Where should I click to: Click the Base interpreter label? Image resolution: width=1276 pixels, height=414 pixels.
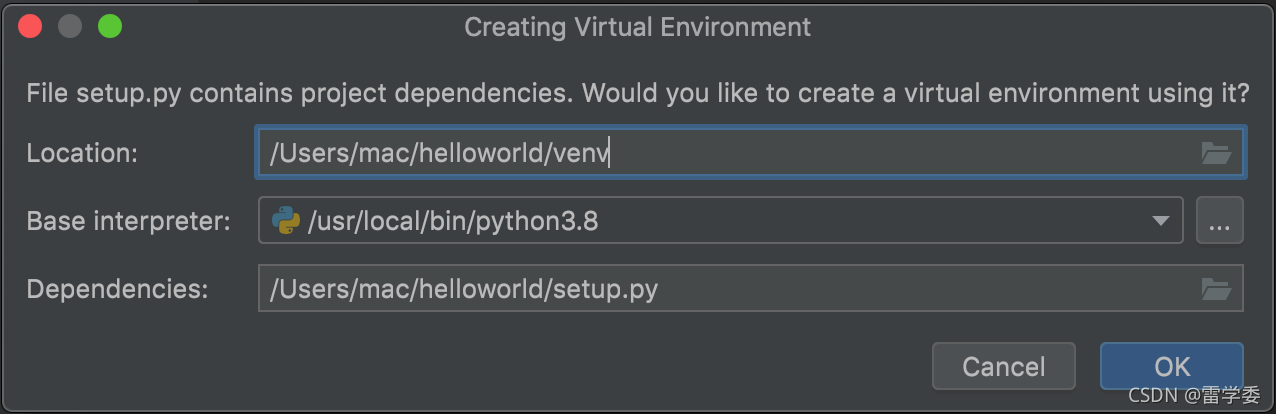pos(129,221)
